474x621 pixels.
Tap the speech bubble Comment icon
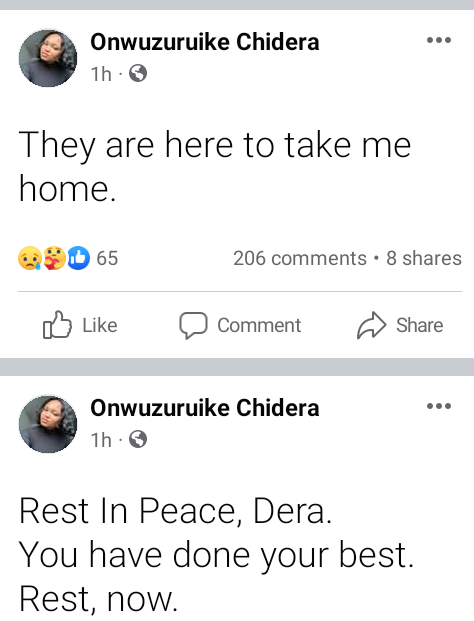point(193,326)
